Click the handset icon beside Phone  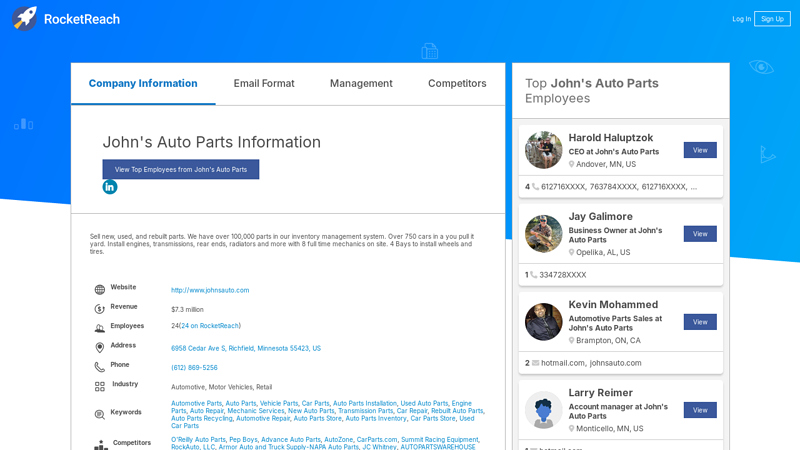(x=99, y=367)
